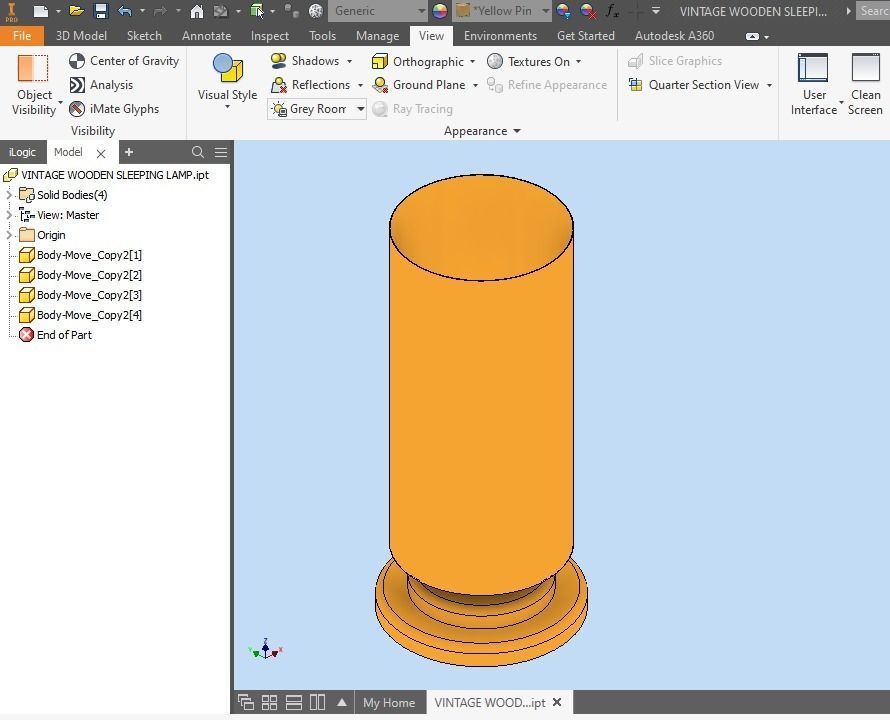Click the Redo arrow icon
Viewport: 890px width, 720px height.
pos(161,11)
